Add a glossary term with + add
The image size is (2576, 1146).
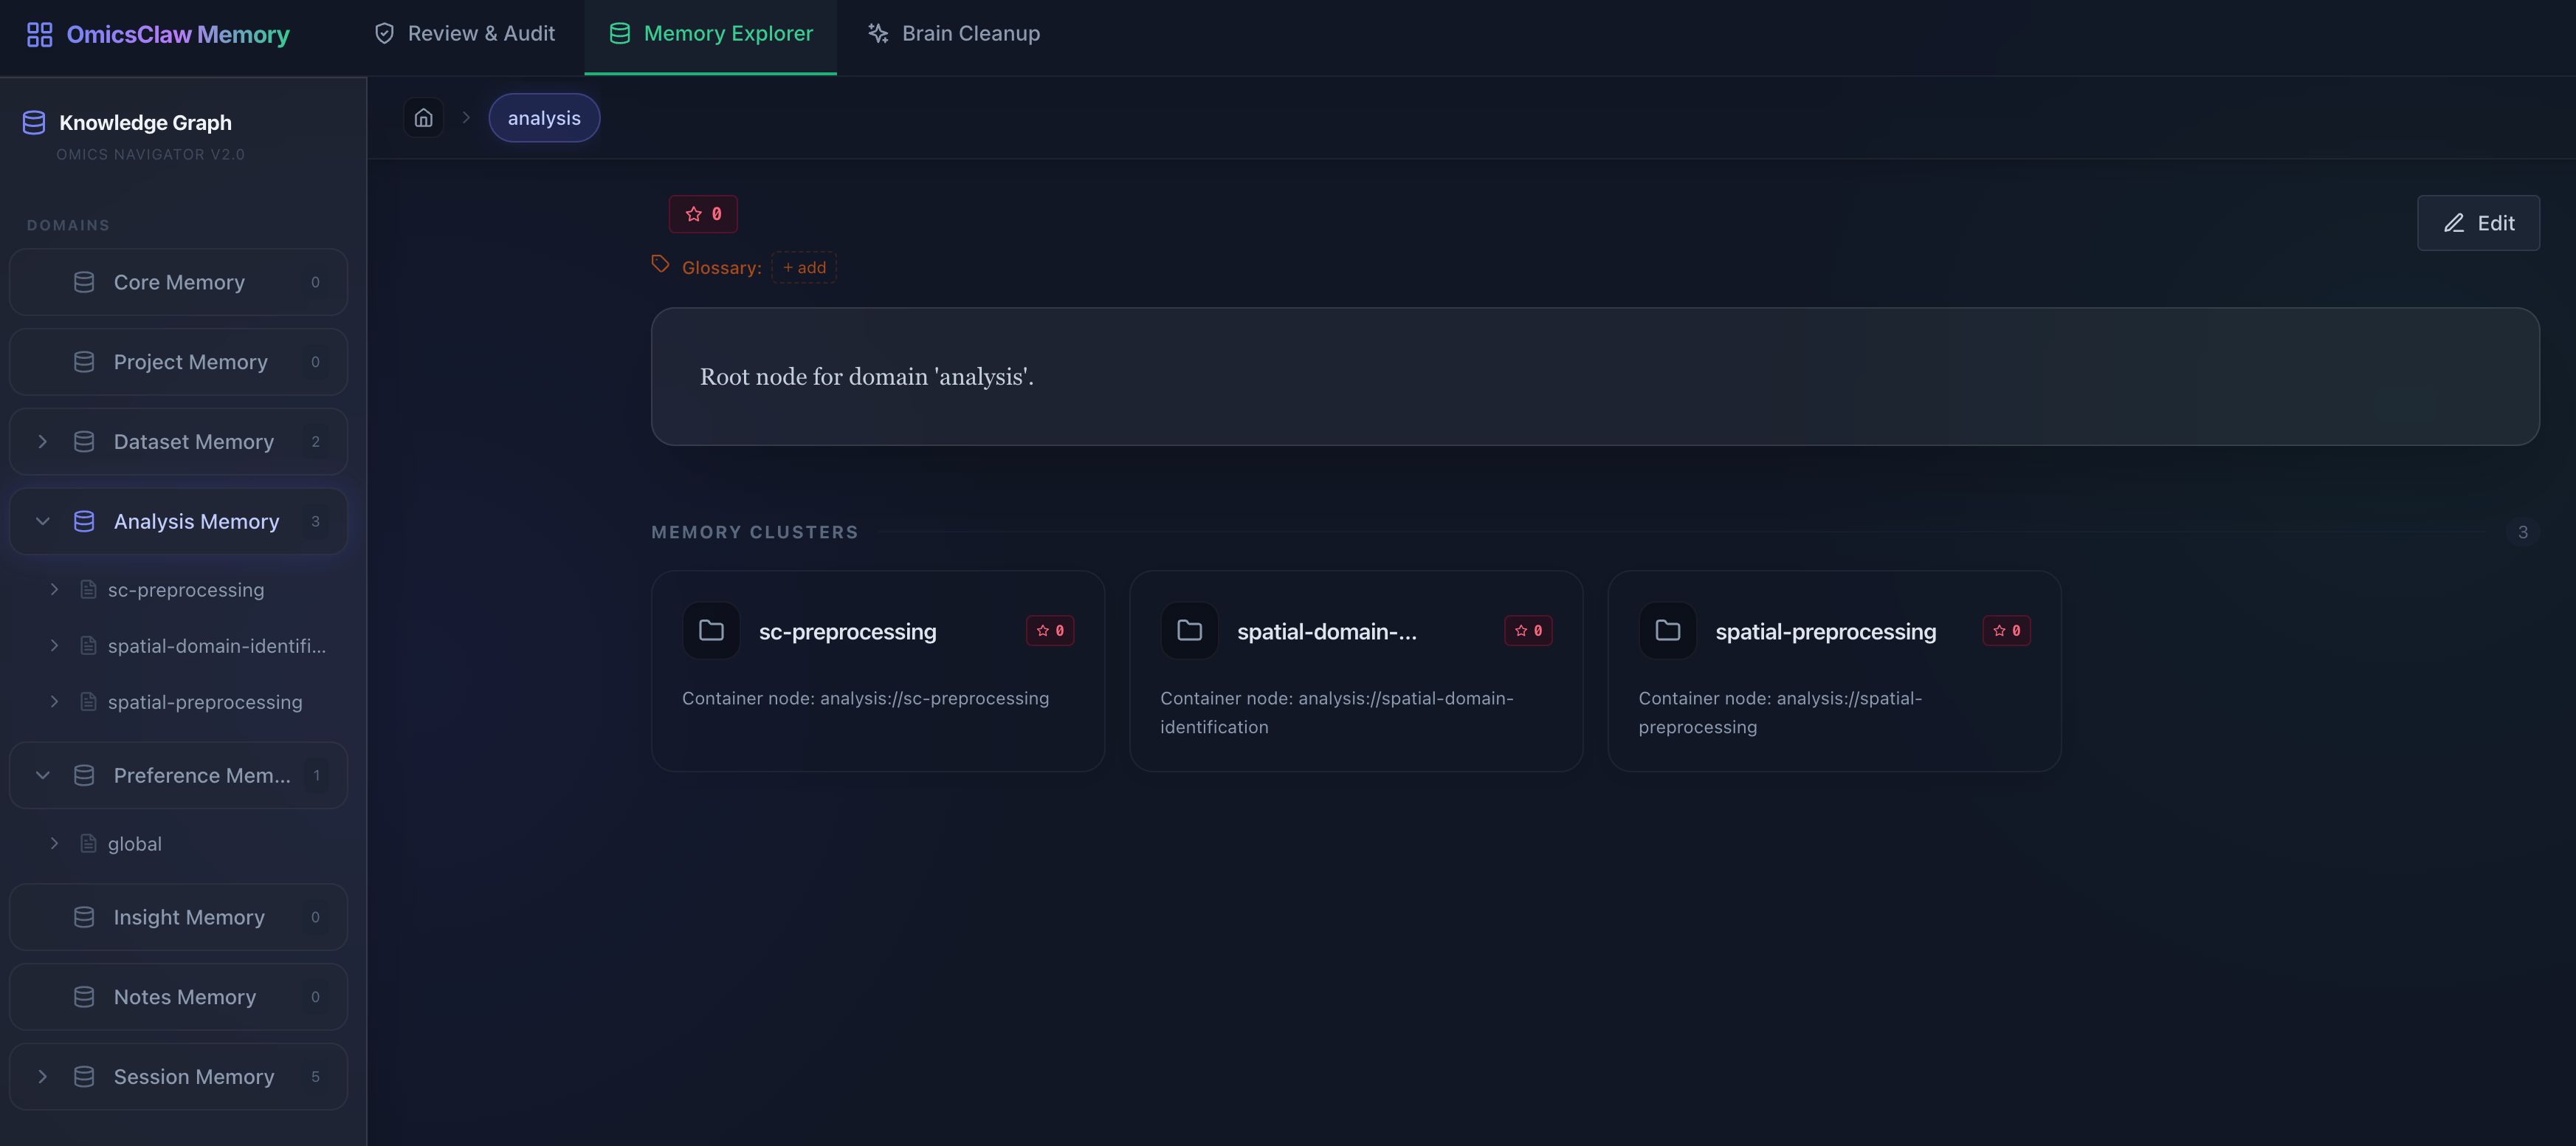click(804, 267)
